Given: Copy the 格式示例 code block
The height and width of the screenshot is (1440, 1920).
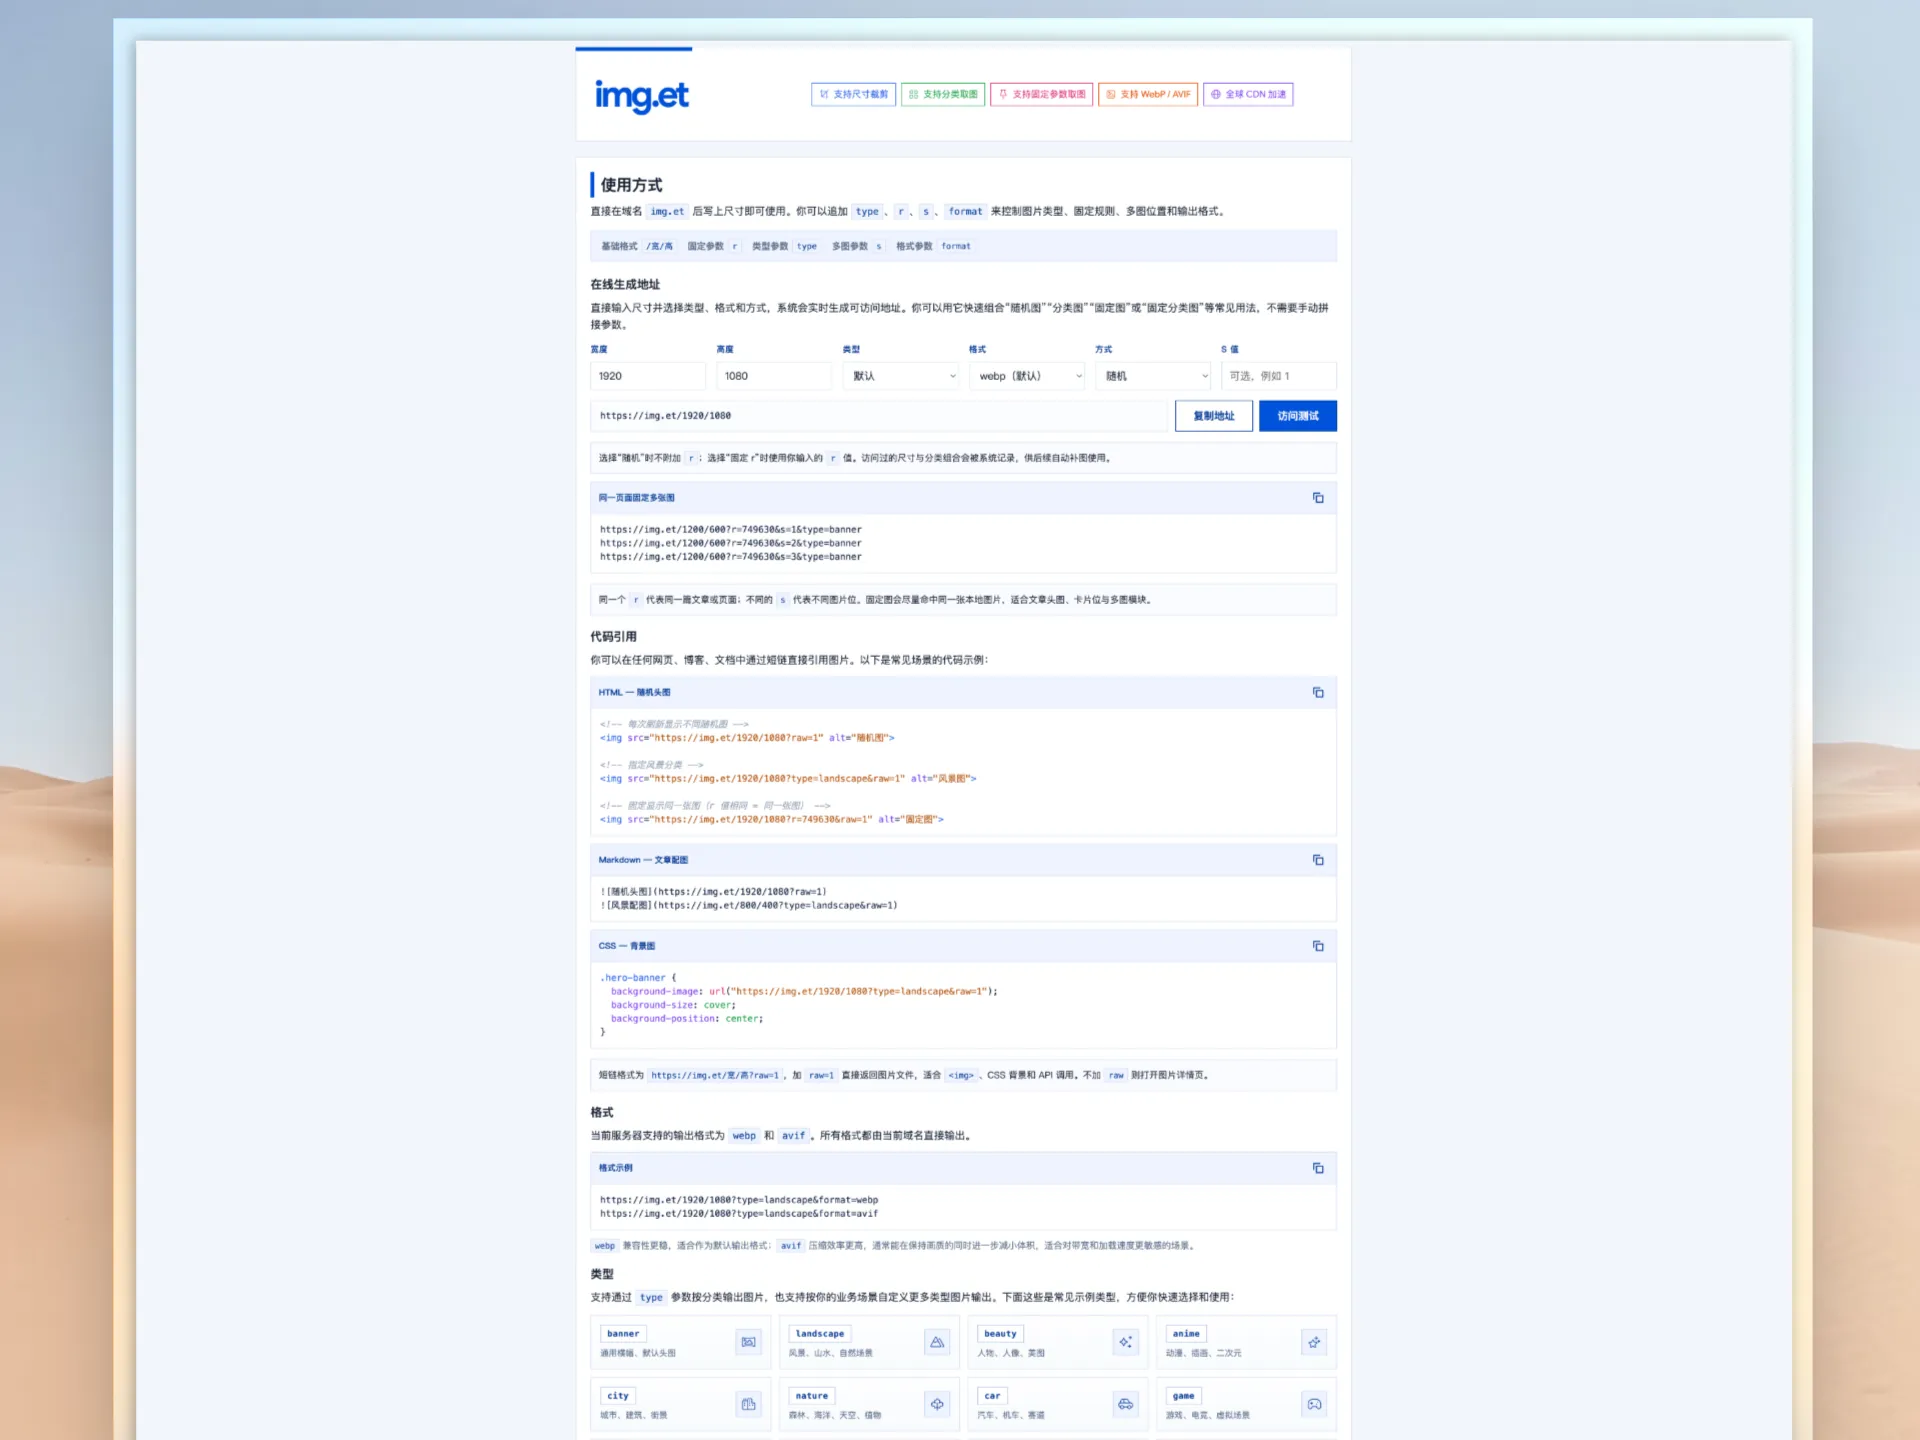Looking at the screenshot, I should [x=1318, y=1168].
